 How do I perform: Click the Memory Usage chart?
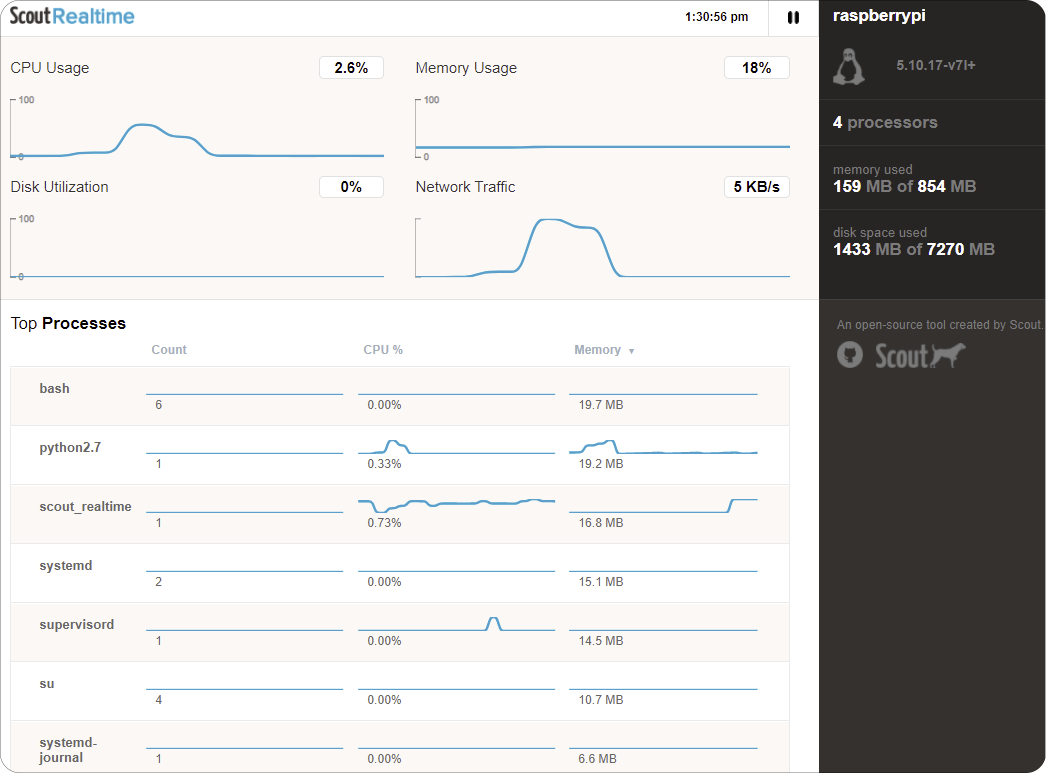point(602,129)
